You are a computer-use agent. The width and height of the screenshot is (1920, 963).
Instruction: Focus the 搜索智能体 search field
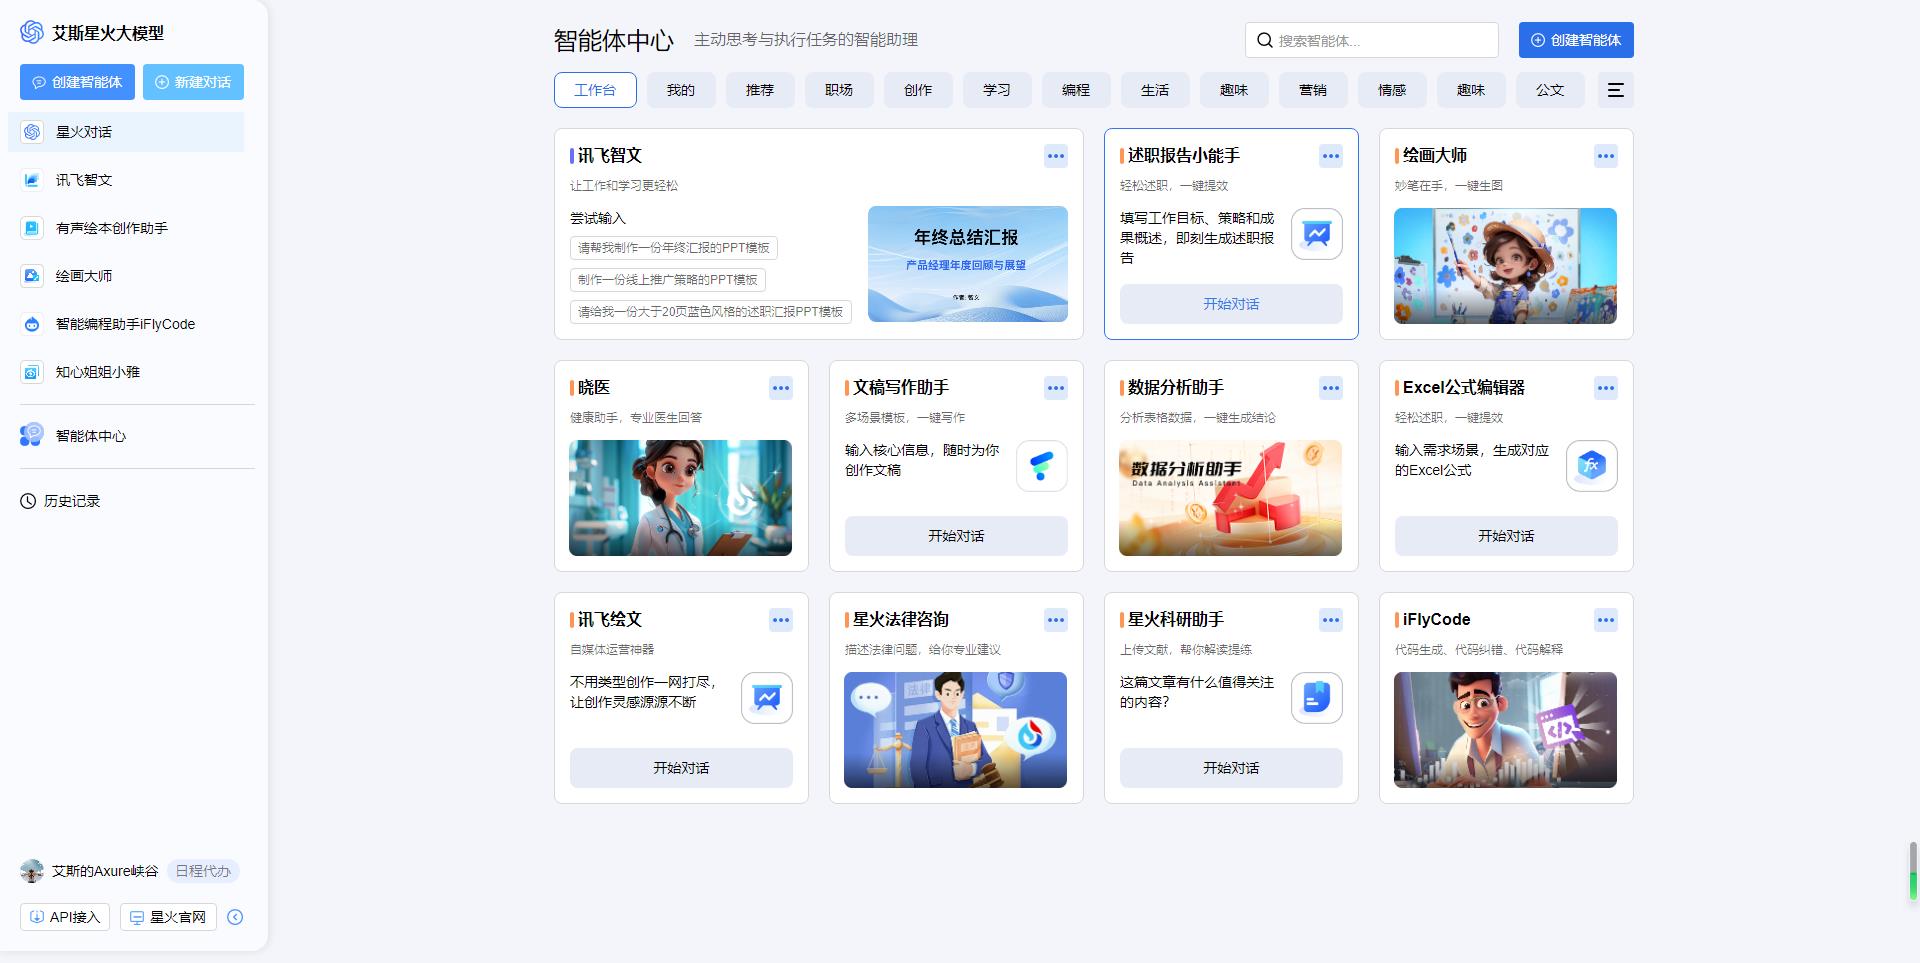click(x=1372, y=40)
